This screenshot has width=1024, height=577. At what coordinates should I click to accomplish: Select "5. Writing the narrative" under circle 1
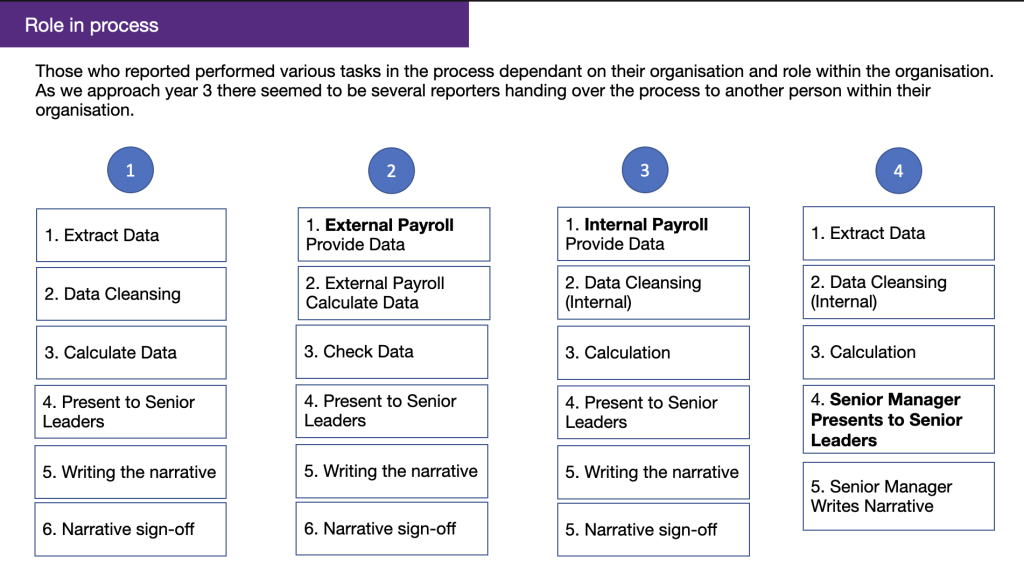coord(131,472)
